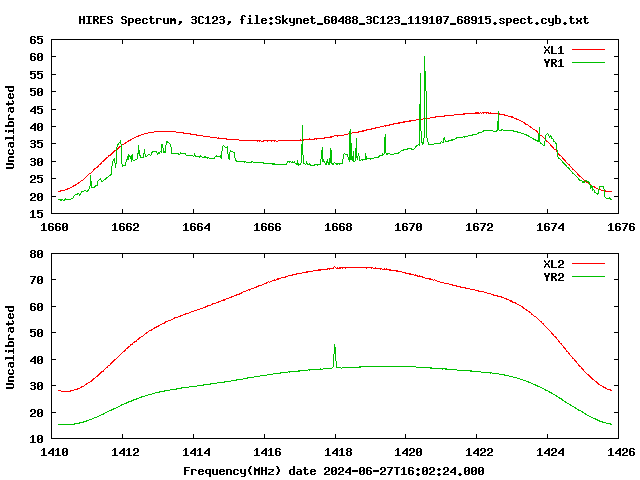
Task: Click the 45 y-axis tick label
Action: pos(36,110)
